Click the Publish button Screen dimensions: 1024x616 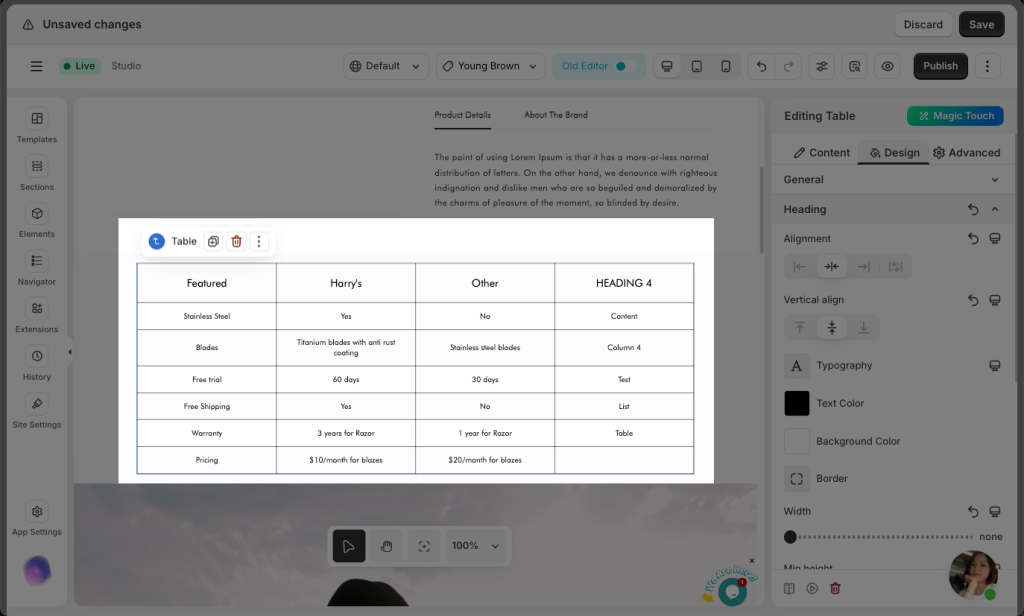940,66
